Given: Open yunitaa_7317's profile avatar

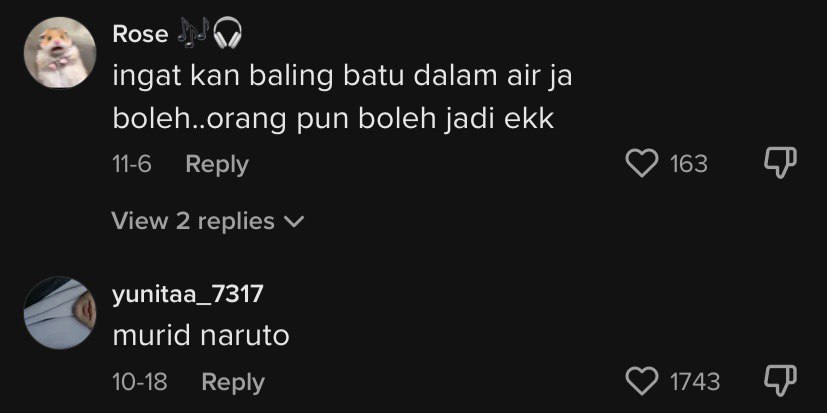Looking at the screenshot, I should coord(60,312).
